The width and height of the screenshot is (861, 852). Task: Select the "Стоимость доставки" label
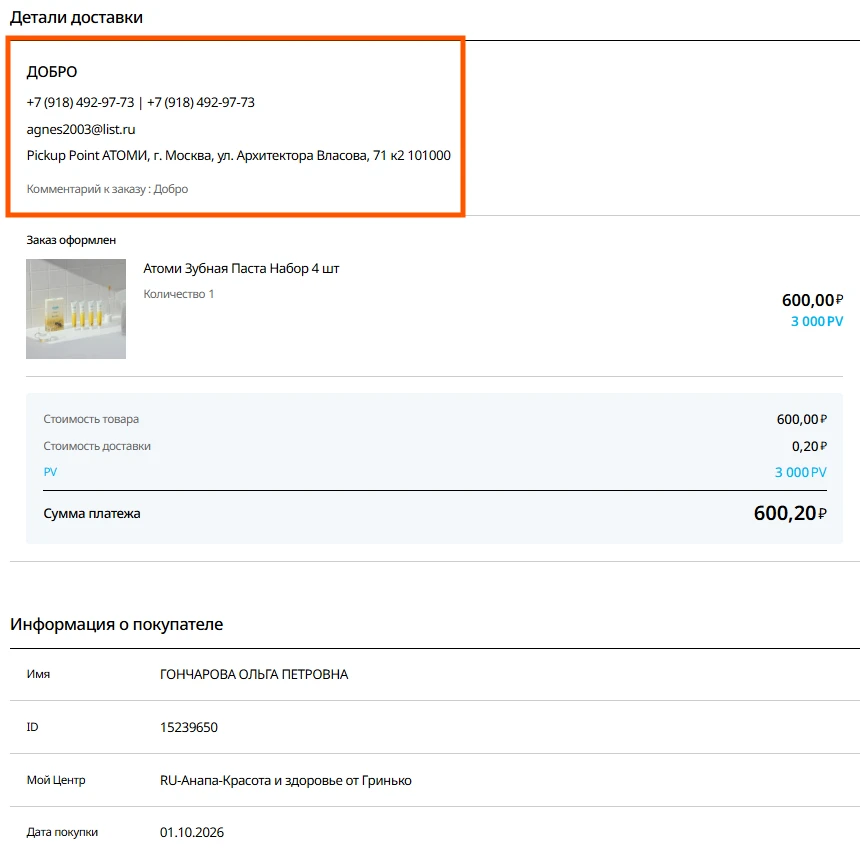(x=97, y=446)
